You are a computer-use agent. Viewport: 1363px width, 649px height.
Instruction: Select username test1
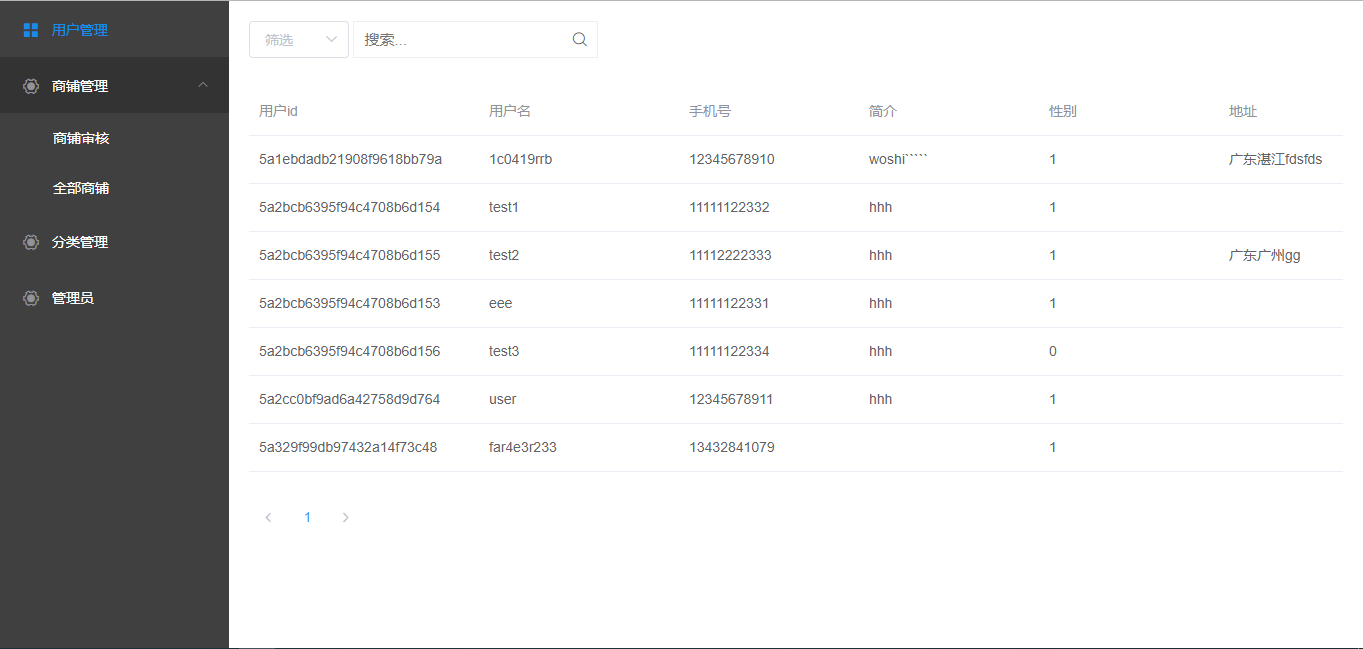pyautogui.click(x=504, y=207)
